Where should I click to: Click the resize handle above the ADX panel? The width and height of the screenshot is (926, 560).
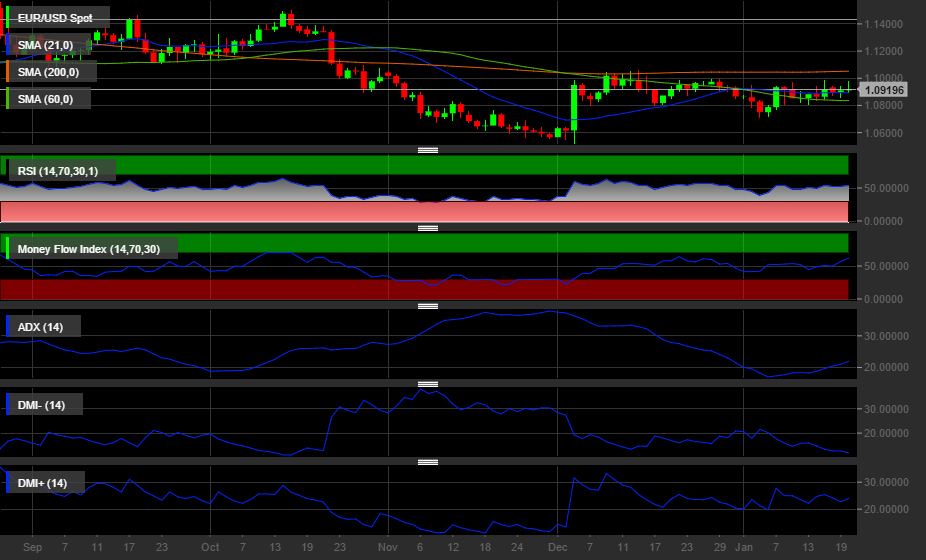pos(428,306)
